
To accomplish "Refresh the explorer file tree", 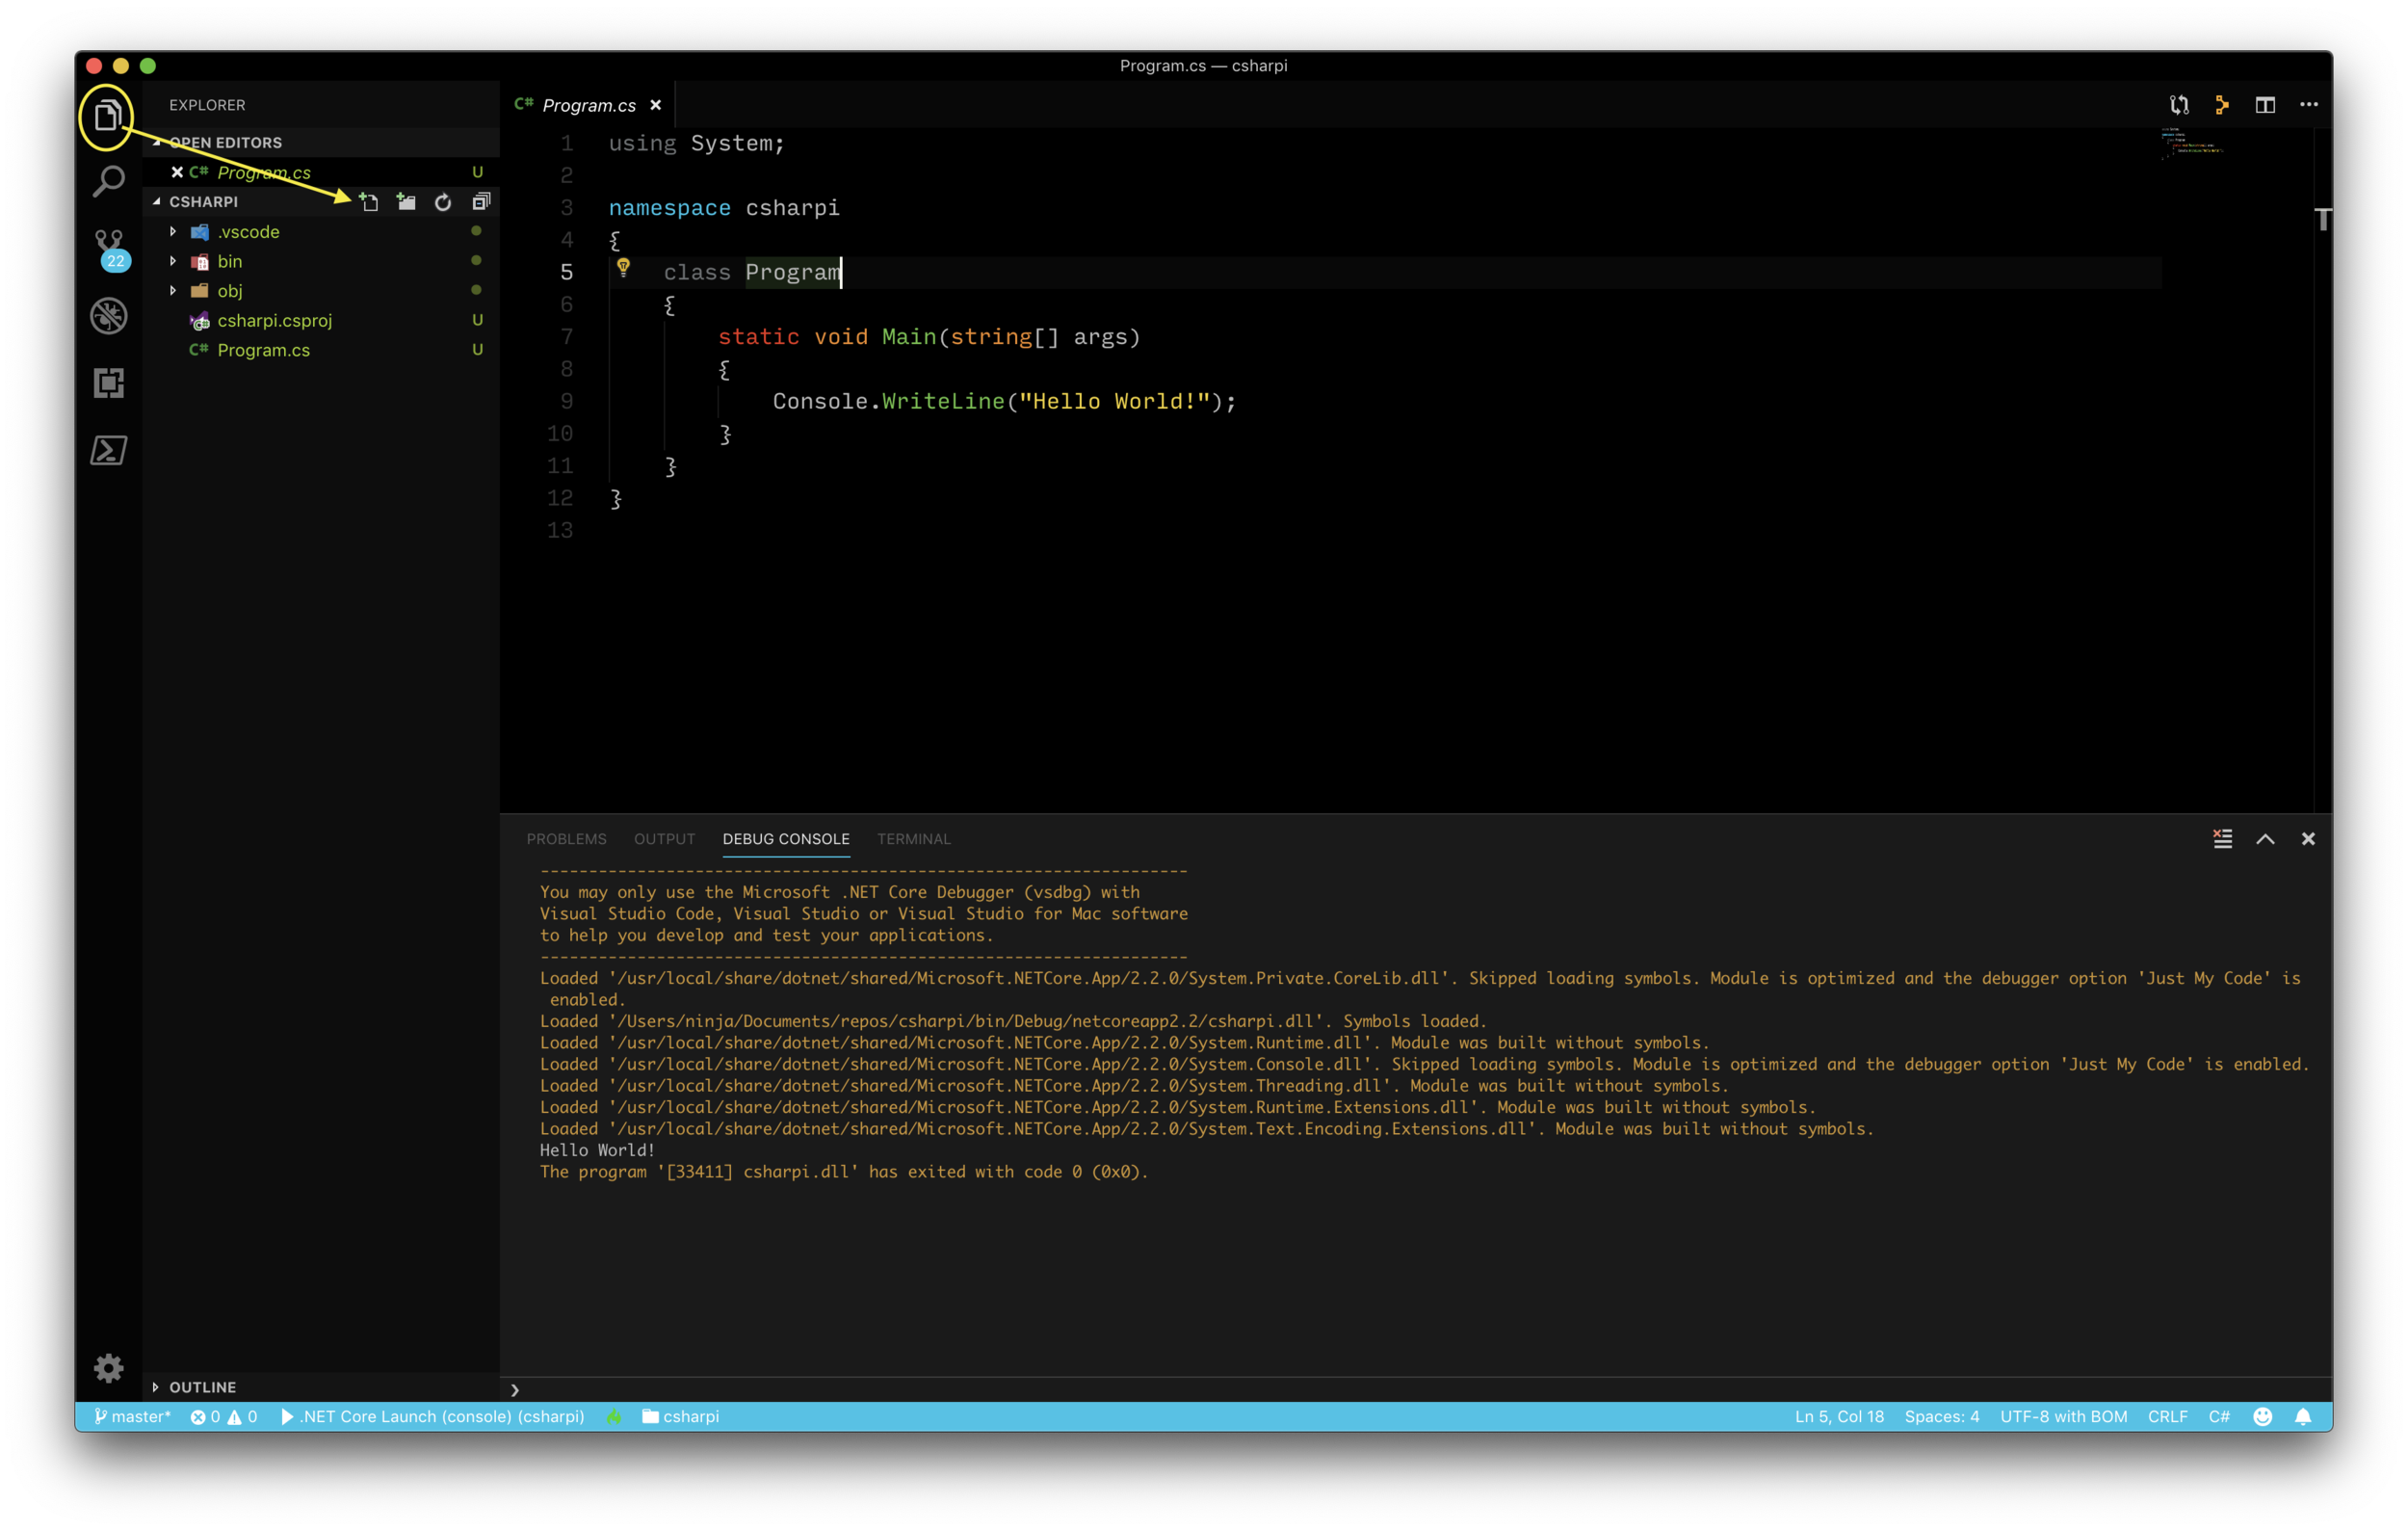I will (x=443, y=202).
